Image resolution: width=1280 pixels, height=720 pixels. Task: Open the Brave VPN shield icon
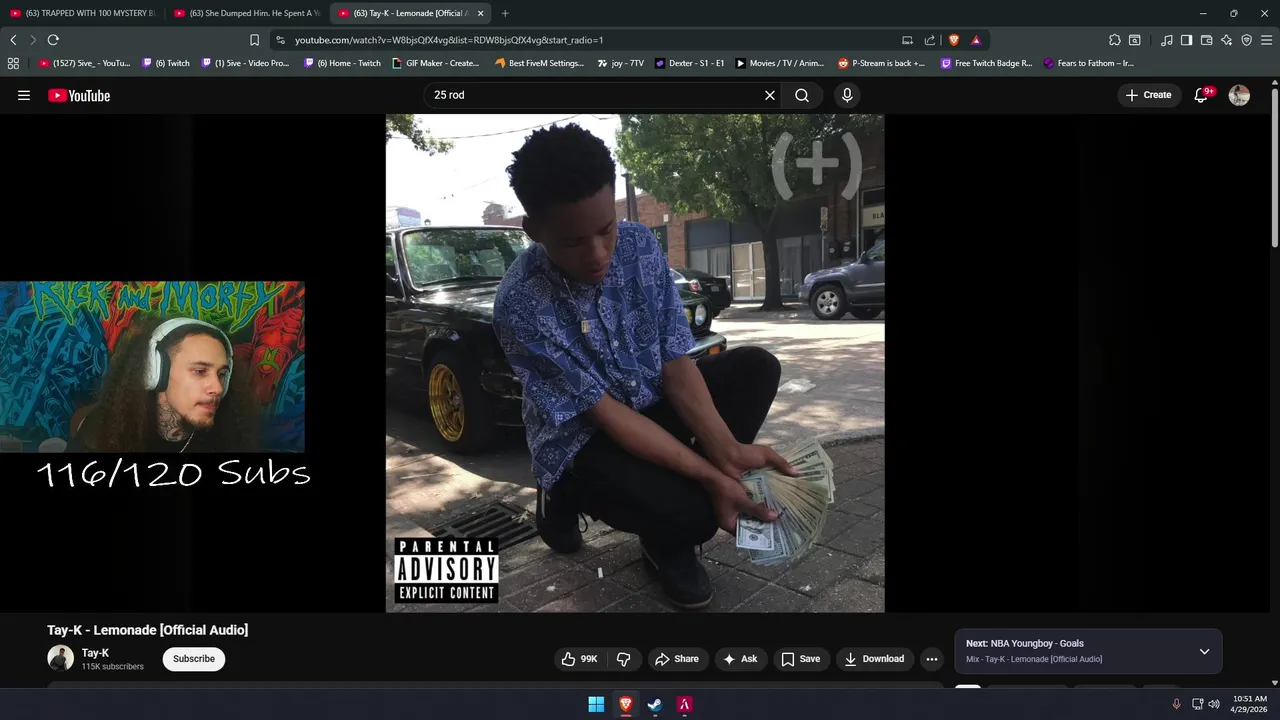1247,40
